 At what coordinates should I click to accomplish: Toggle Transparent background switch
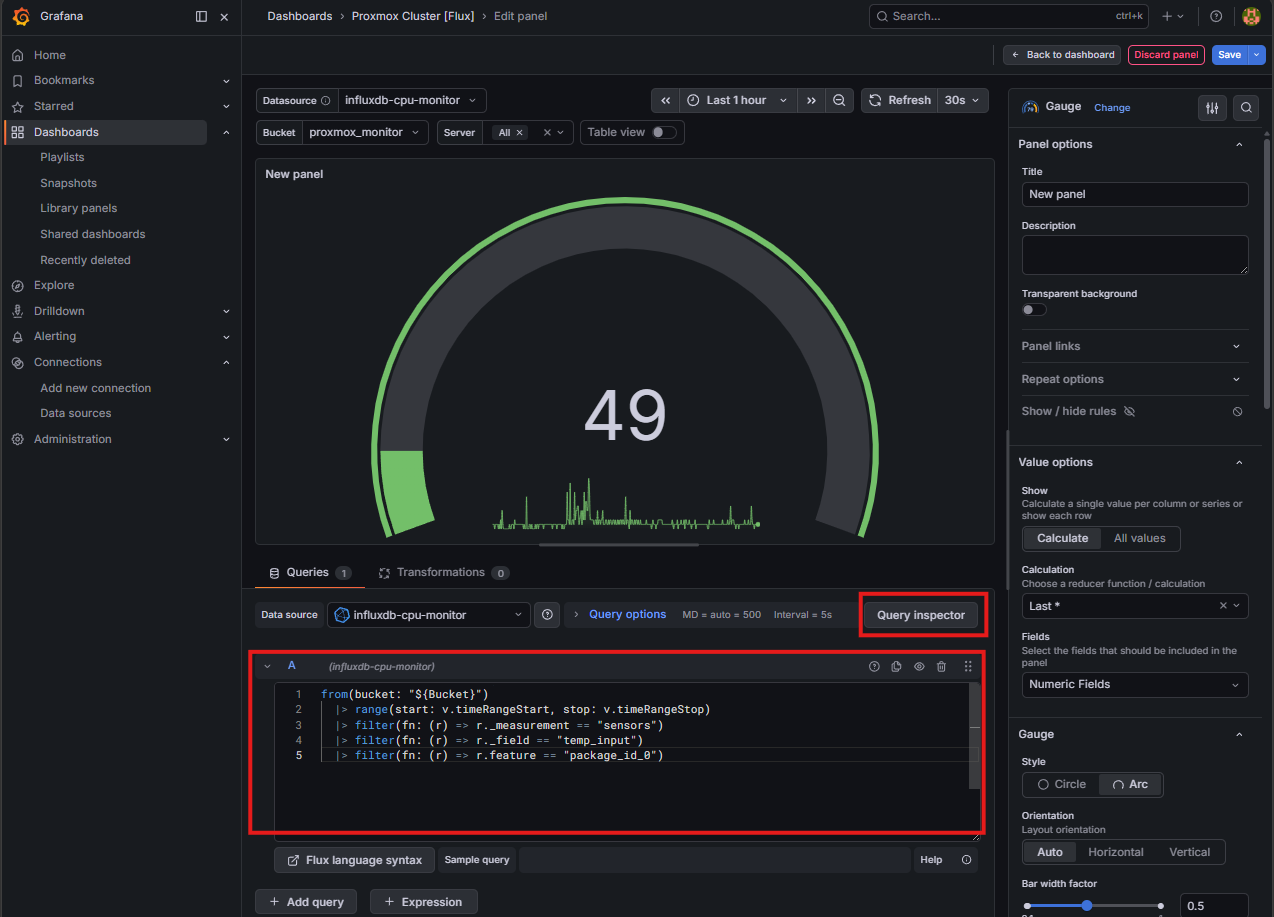point(1034,310)
